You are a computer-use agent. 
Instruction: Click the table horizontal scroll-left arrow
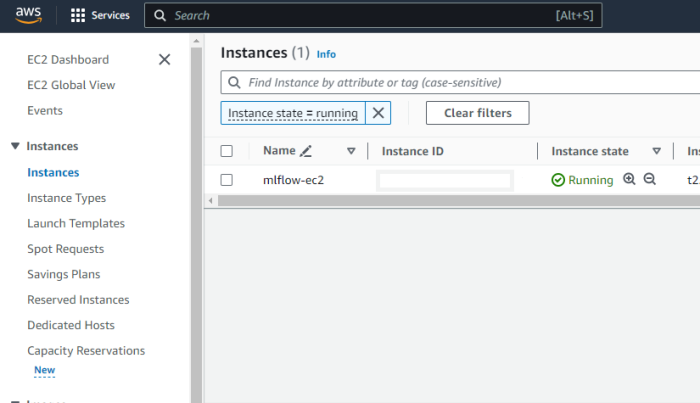point(211,201)
